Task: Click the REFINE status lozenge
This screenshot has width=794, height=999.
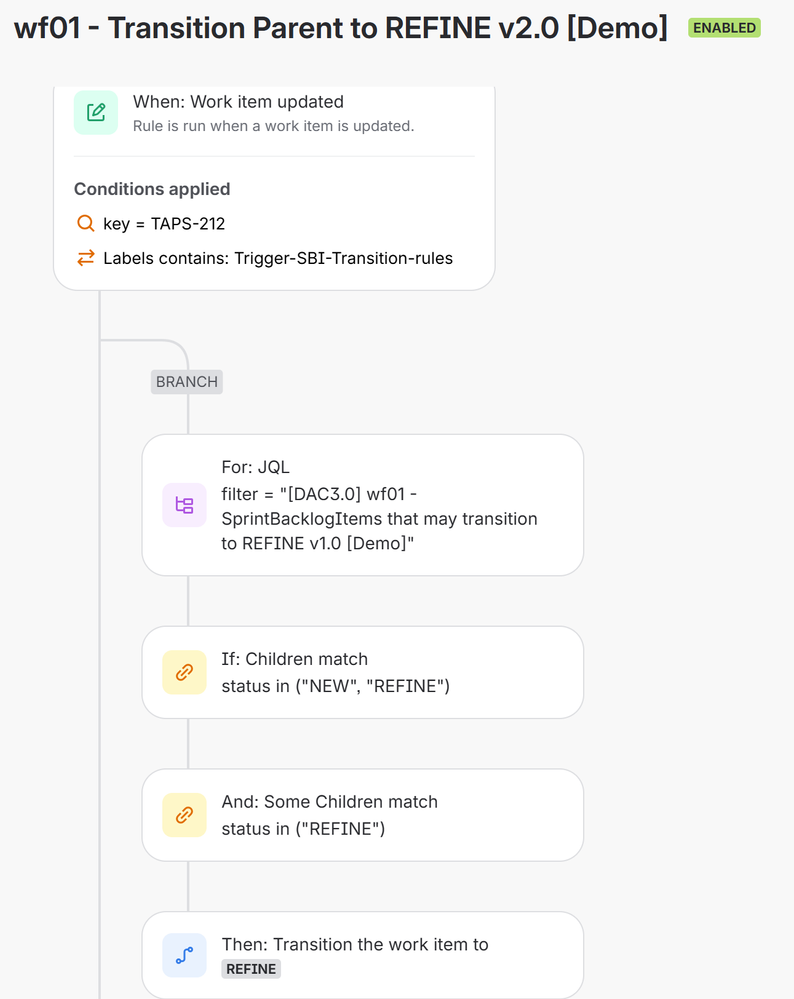Action: [251, 969]
